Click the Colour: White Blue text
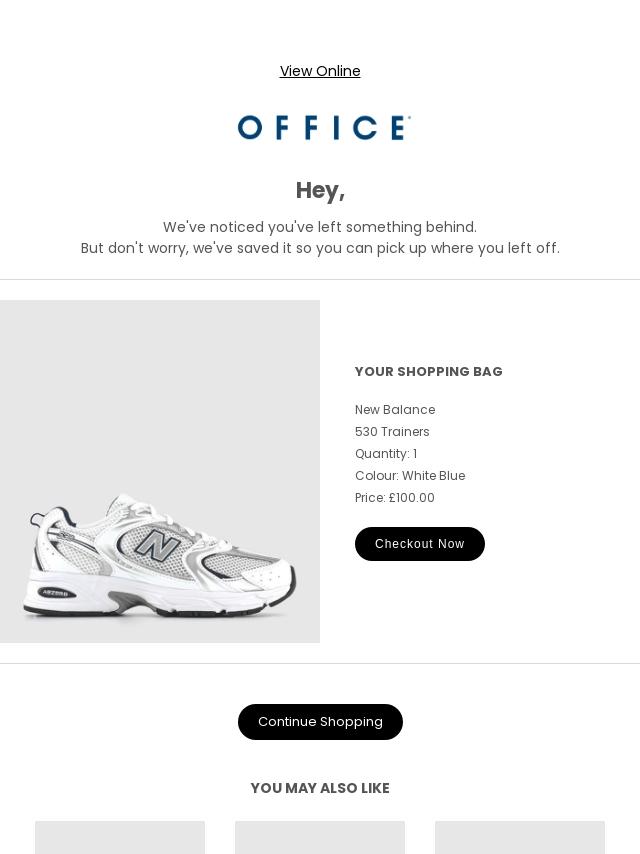 tap(410, 475)
